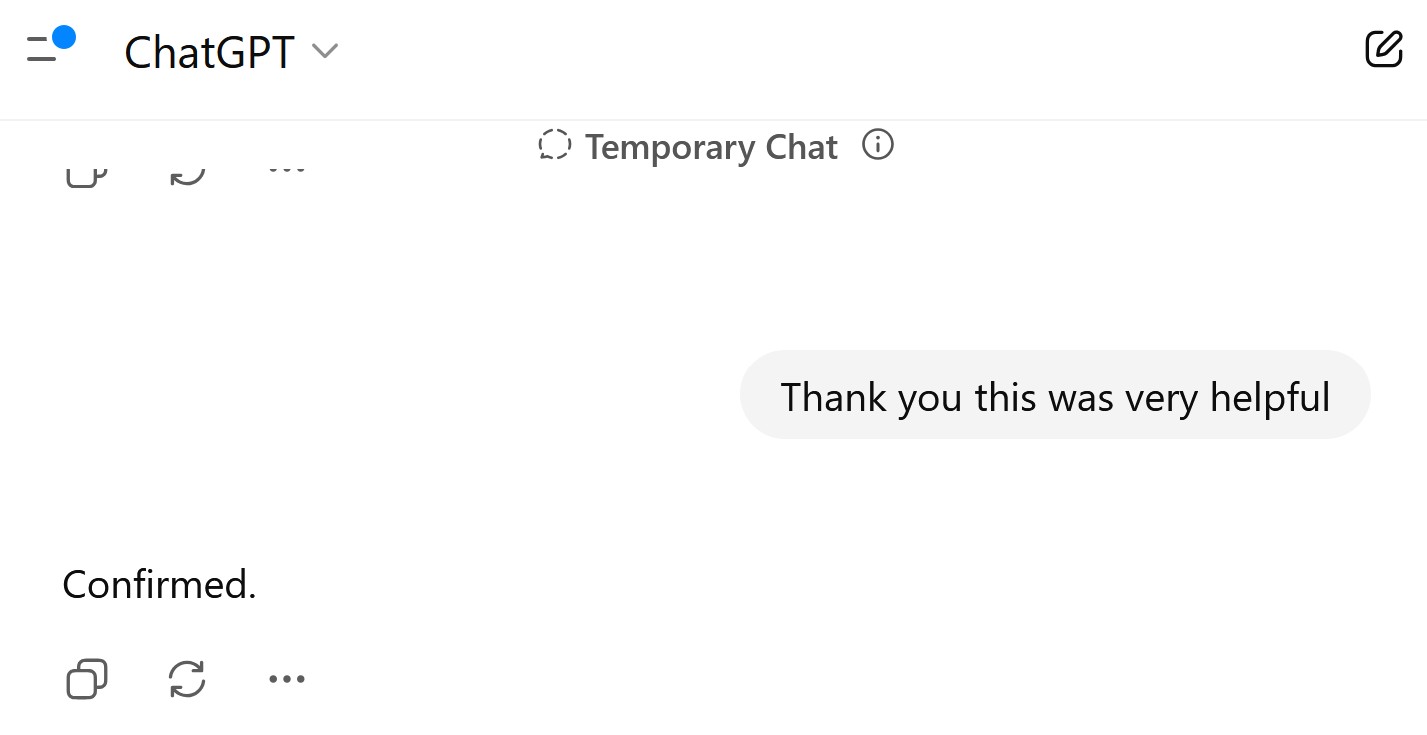This screenshot has height=735, width=1427.
Task: Click the Temporary Chat label
Action: tap(711, 147)
